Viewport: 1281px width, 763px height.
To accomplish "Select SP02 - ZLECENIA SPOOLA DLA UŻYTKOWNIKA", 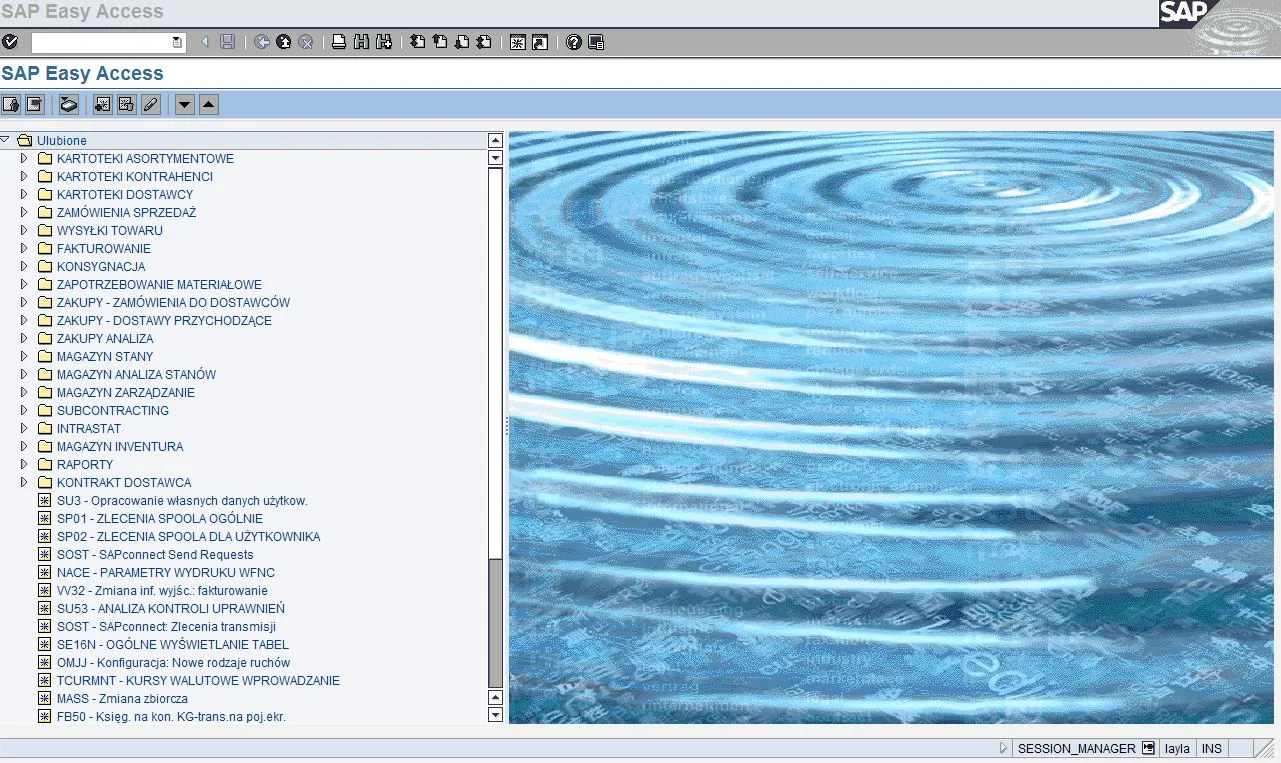I will pyautogui.click(x=189, y=536).
